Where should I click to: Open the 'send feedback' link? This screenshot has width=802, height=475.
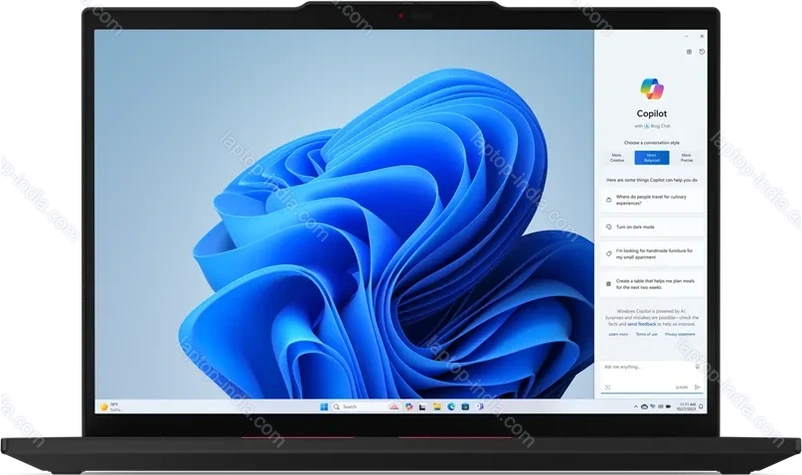coord(641,324)
